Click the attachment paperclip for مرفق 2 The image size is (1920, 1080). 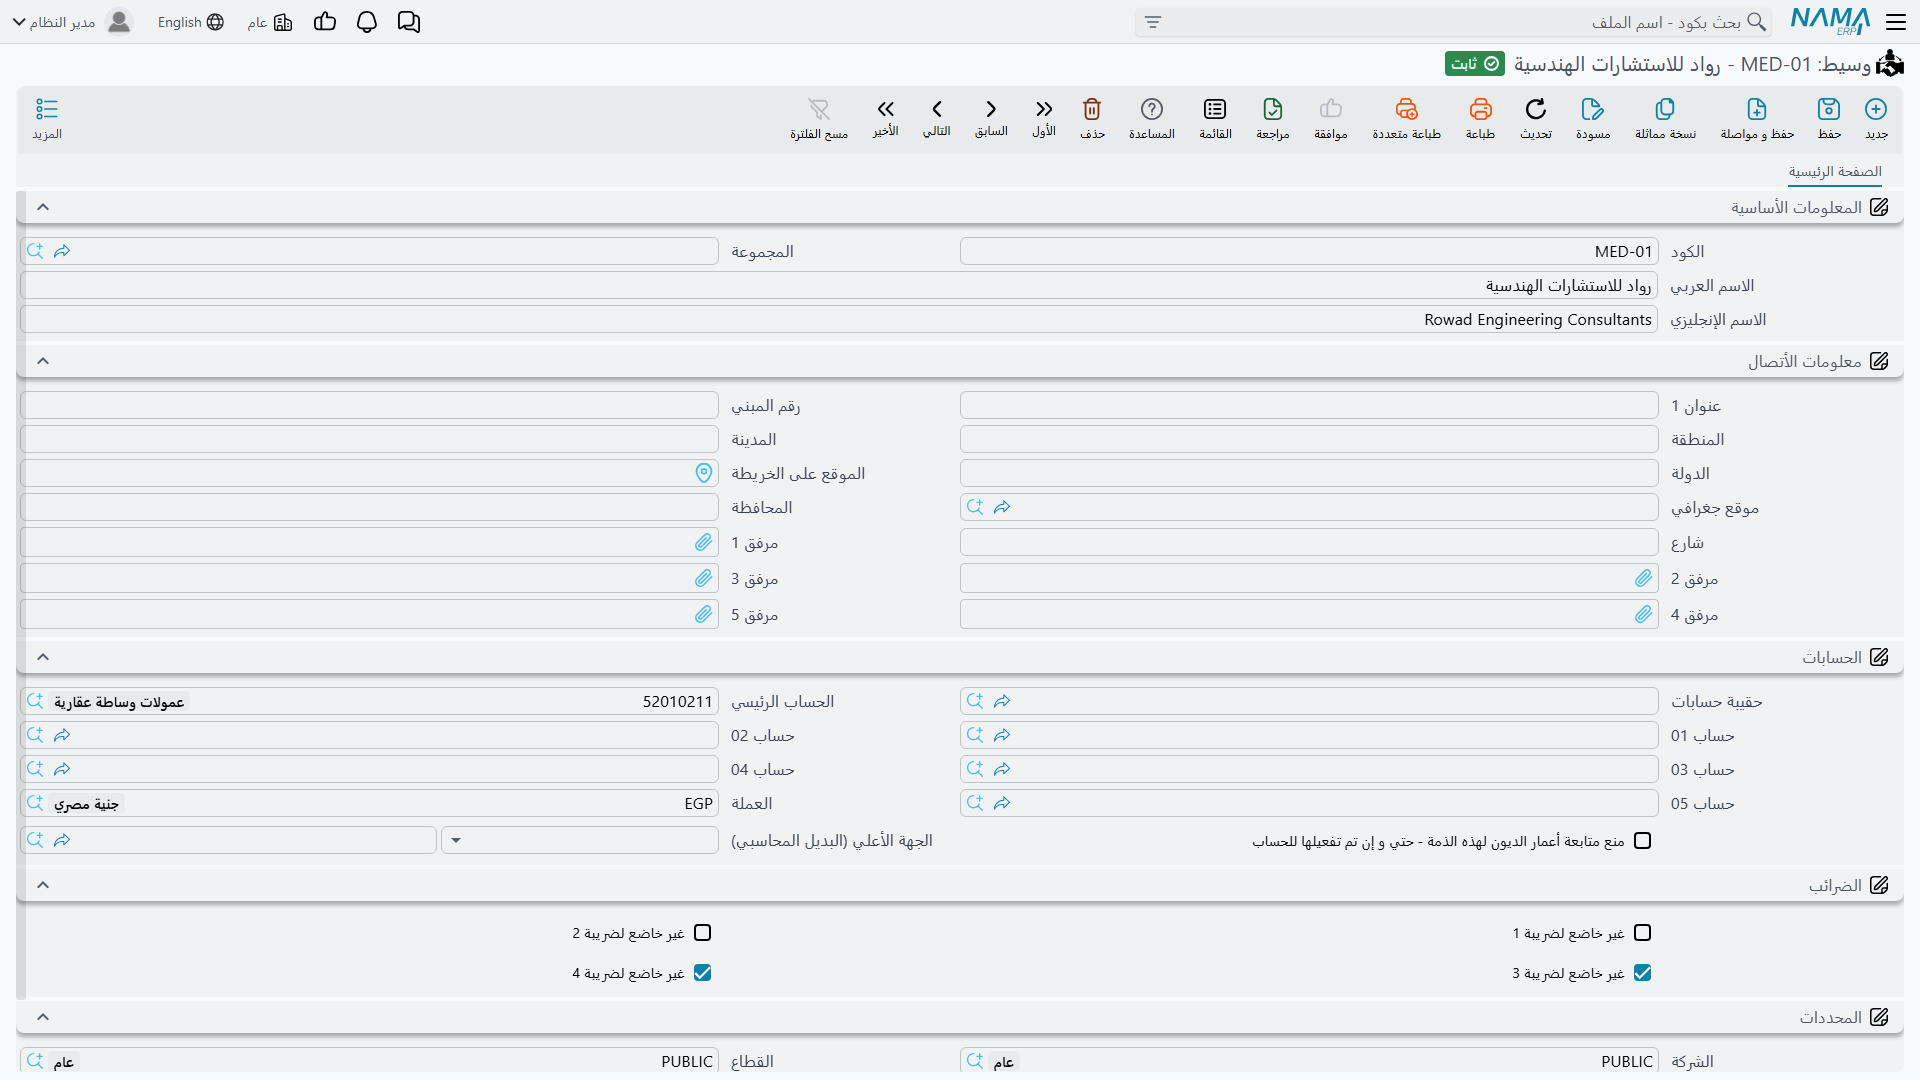click(x=1644, y=578)
